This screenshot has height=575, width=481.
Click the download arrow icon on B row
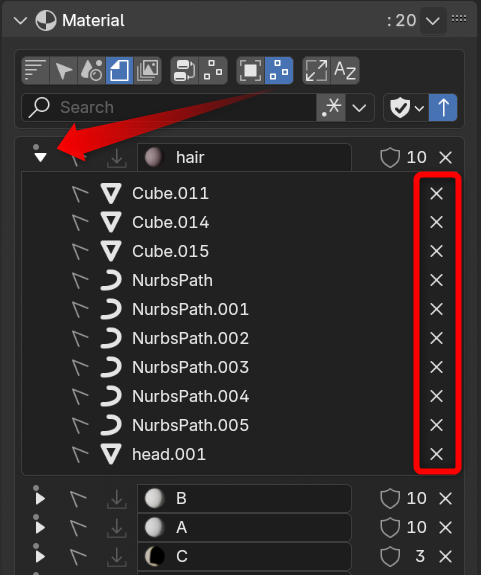117,499
